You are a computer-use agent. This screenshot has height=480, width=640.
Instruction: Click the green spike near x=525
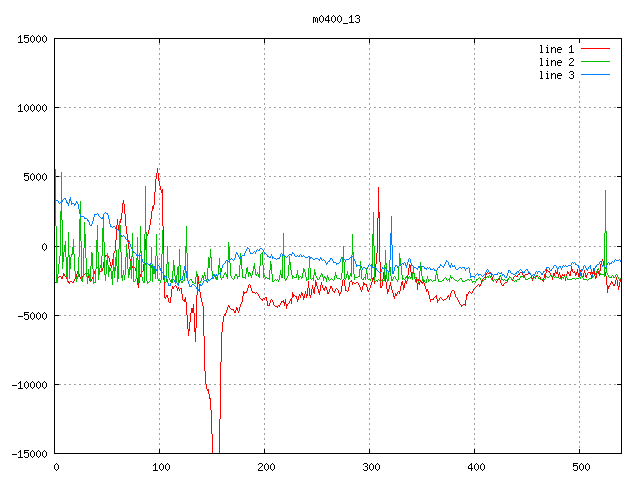pyautogui.click(x=606, y=192)
